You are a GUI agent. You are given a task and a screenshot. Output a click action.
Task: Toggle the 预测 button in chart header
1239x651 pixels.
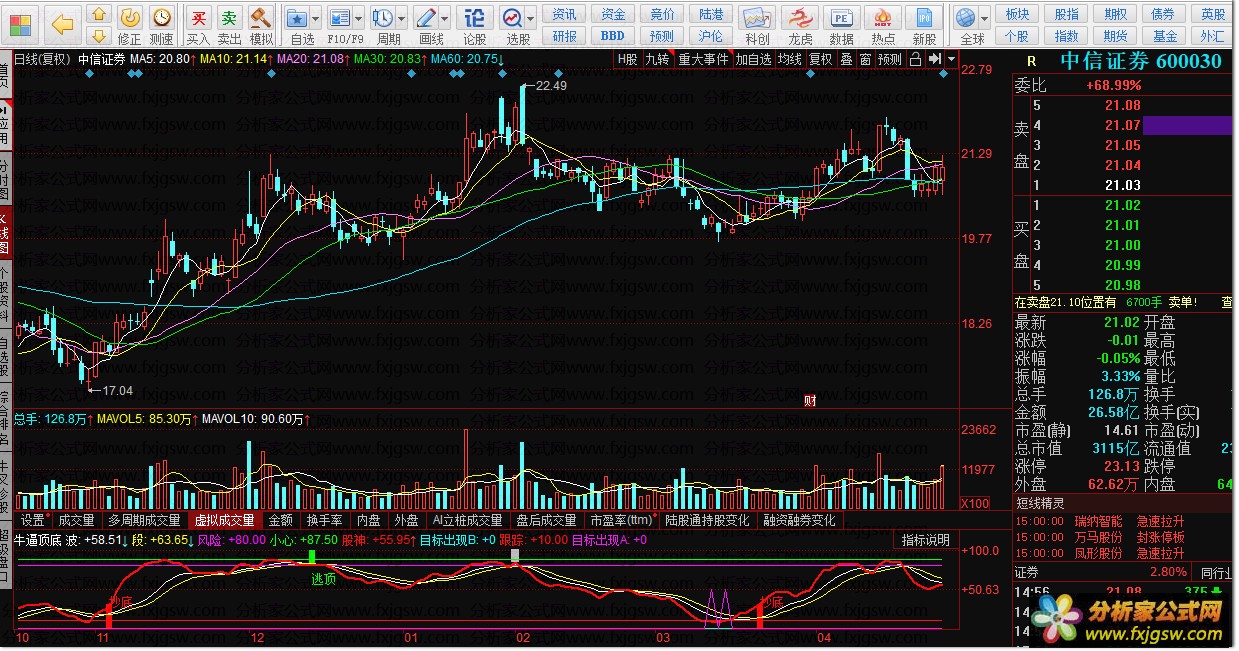tap(890, 59)
